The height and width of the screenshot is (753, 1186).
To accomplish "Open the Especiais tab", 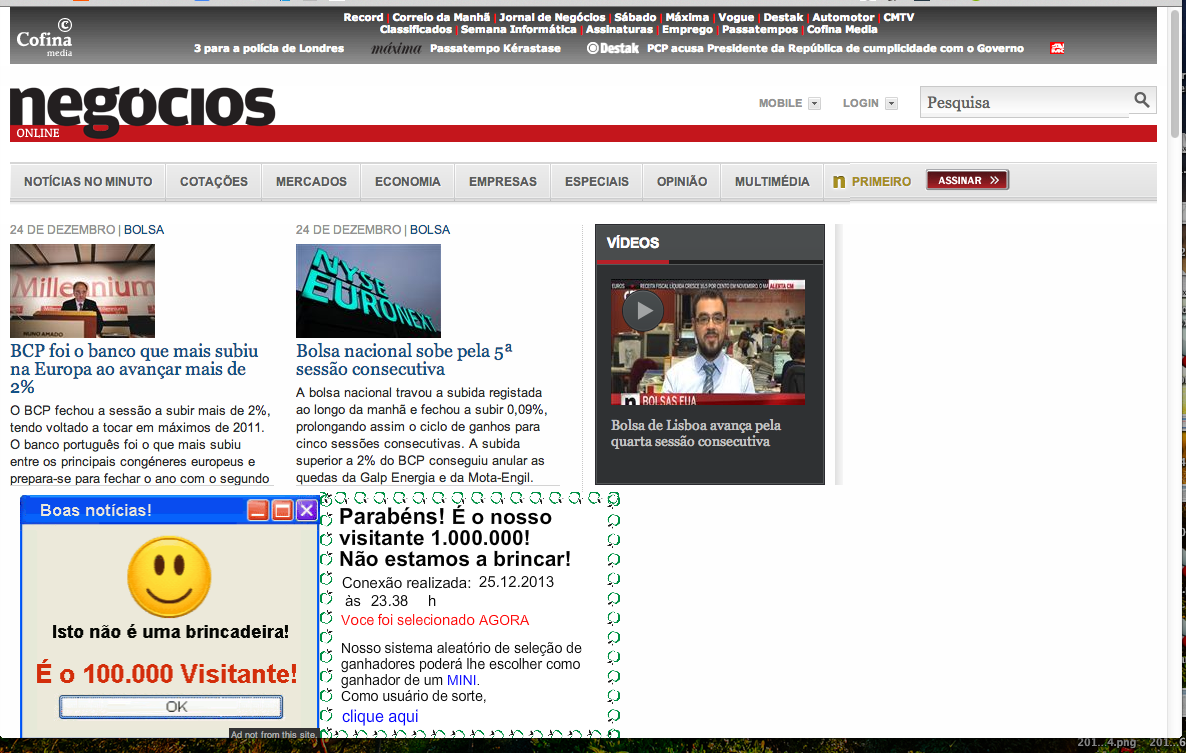I will point(597,181).
